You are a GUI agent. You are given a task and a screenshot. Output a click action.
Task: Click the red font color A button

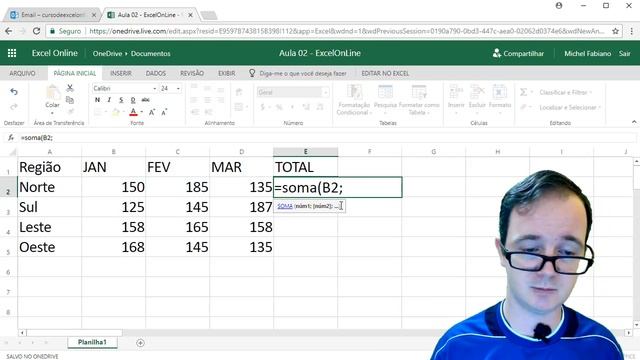pyautogui.click(x=133, y=112)
